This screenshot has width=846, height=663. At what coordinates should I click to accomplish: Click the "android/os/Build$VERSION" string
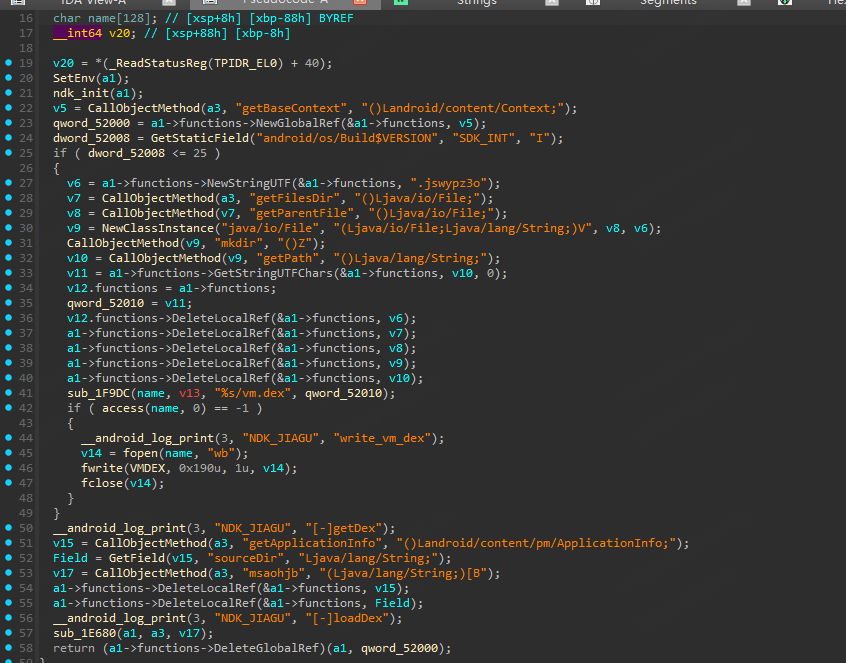(347, 138)
